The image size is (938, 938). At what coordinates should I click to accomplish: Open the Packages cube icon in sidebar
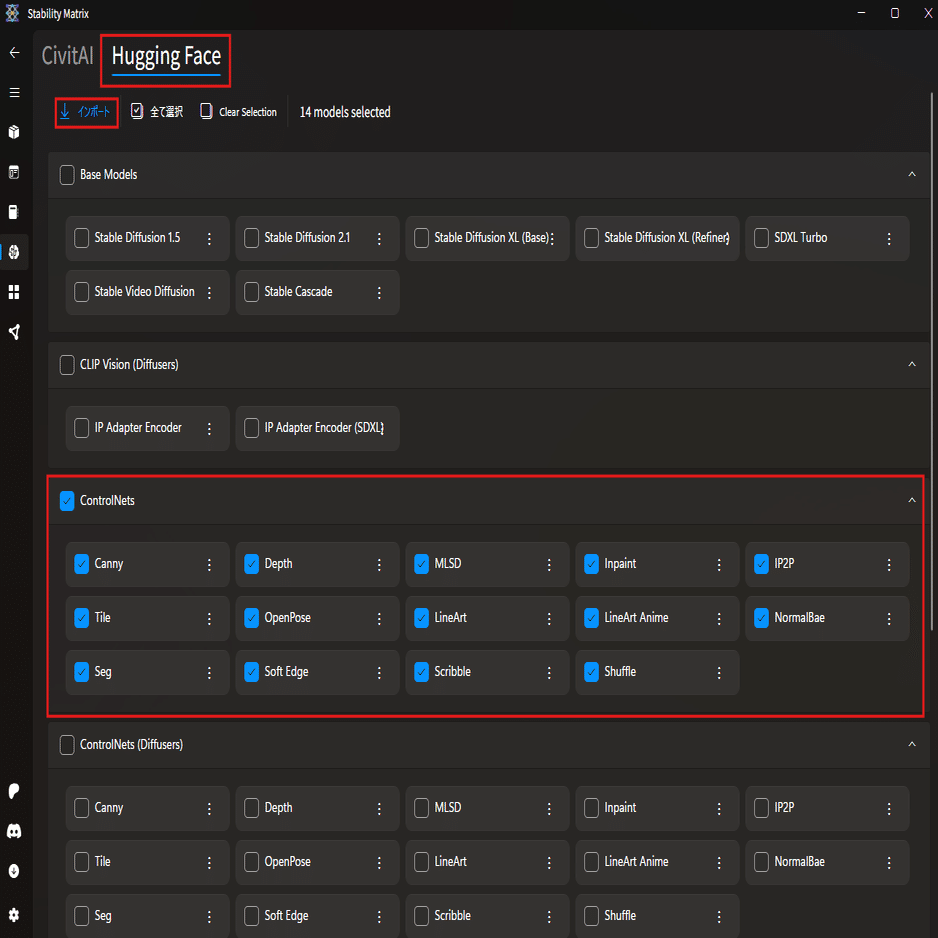pyautogui.click(x=14, y=132)
